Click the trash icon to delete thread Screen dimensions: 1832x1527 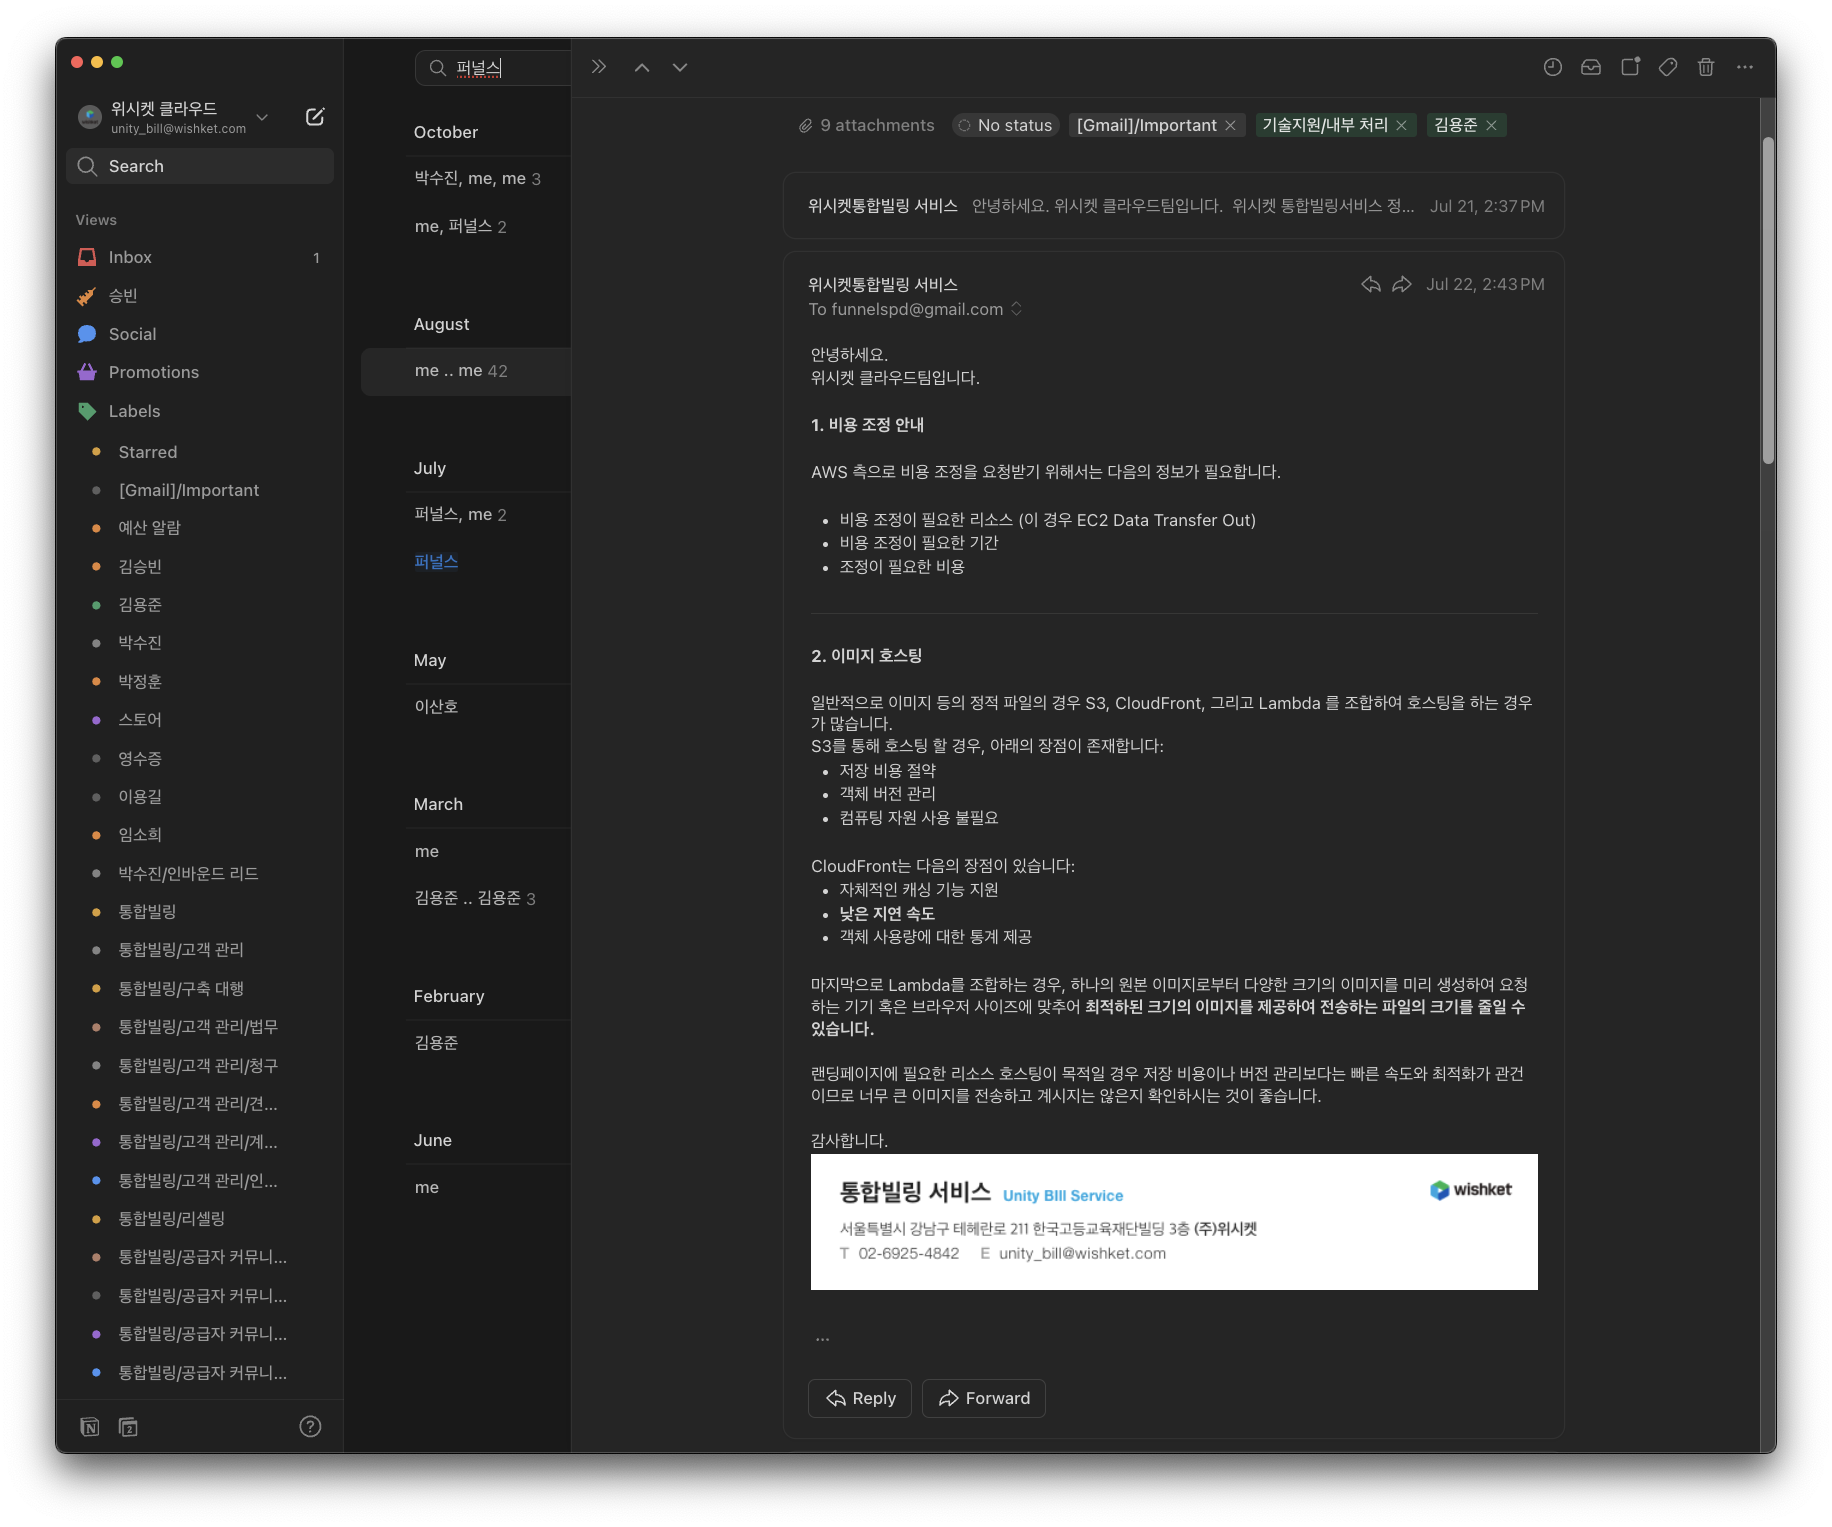click(x=1706, y=67)
